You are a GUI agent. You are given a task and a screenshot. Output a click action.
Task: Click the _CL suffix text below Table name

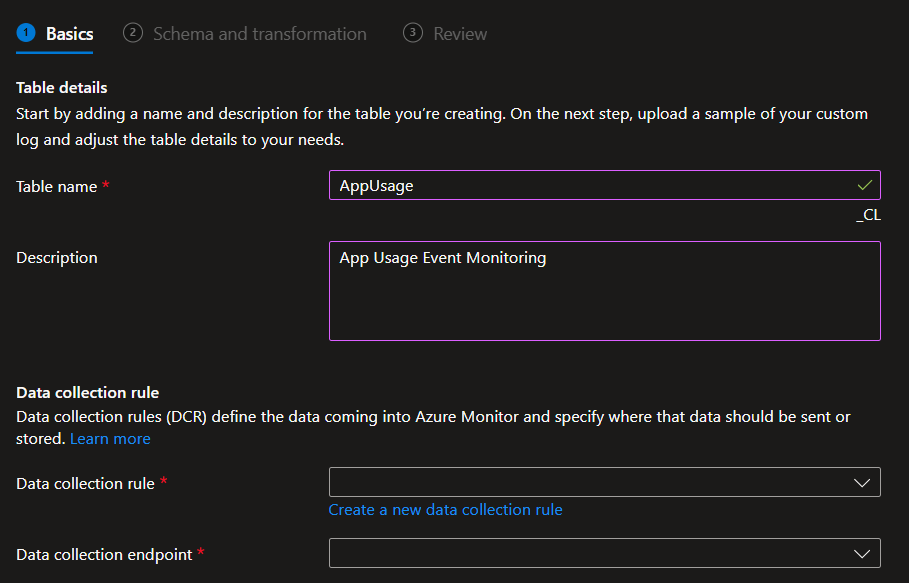(x=868, y=214)
